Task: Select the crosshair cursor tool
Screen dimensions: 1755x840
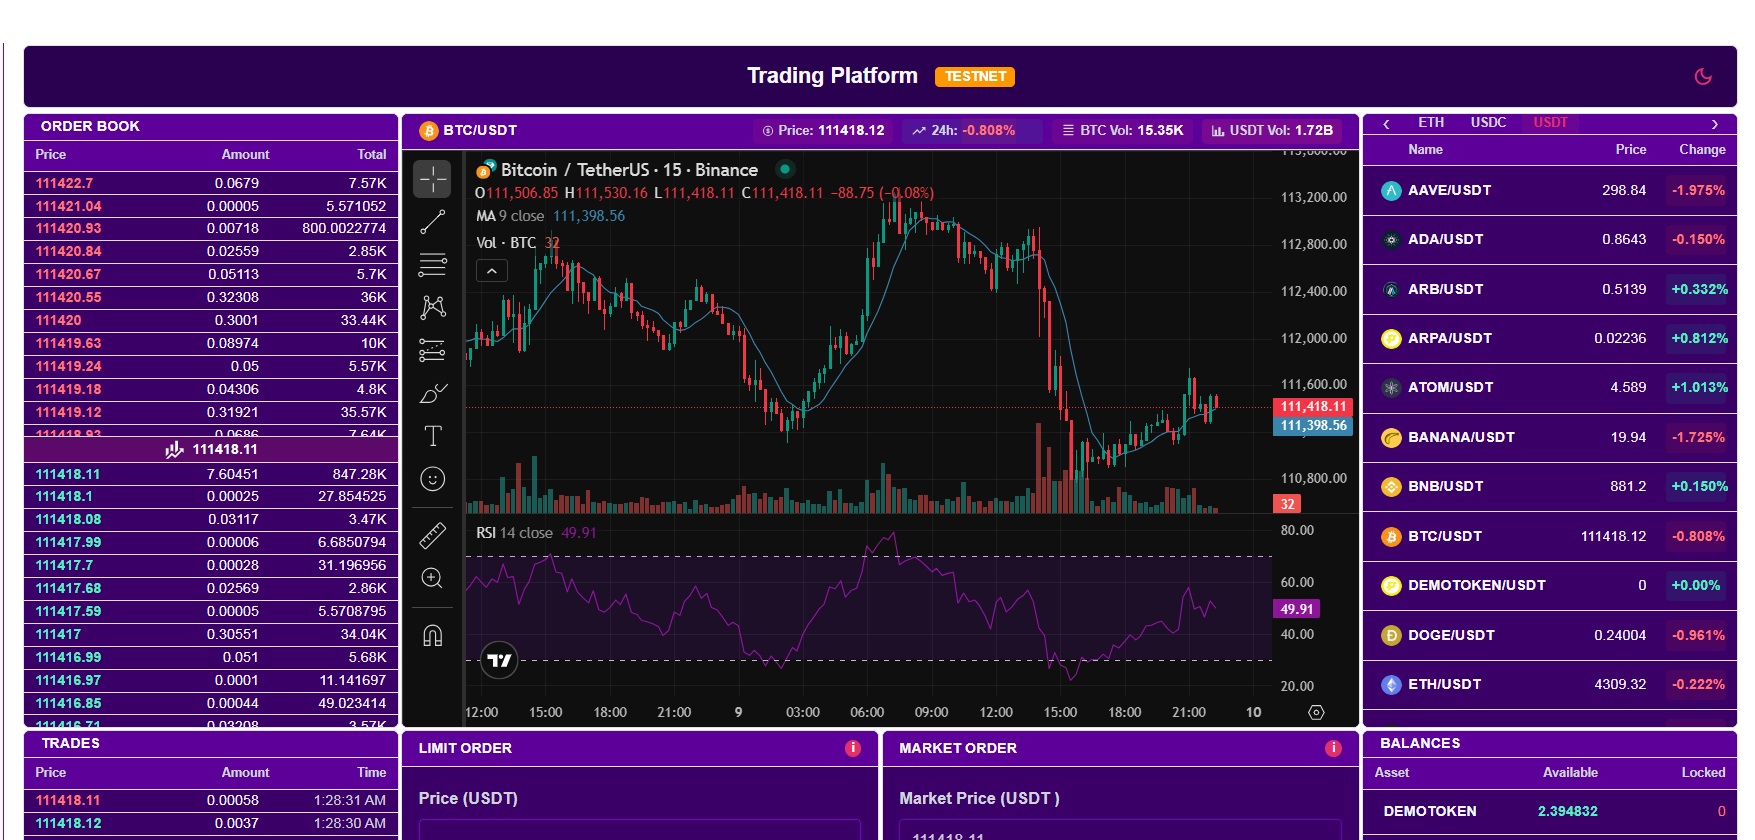Action: click(432, 179)
